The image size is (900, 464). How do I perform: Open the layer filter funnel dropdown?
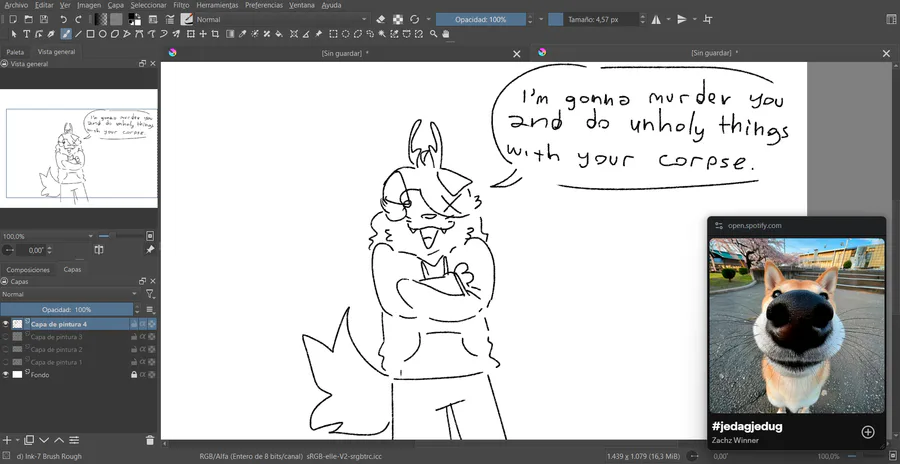click(x=150, y=294)
